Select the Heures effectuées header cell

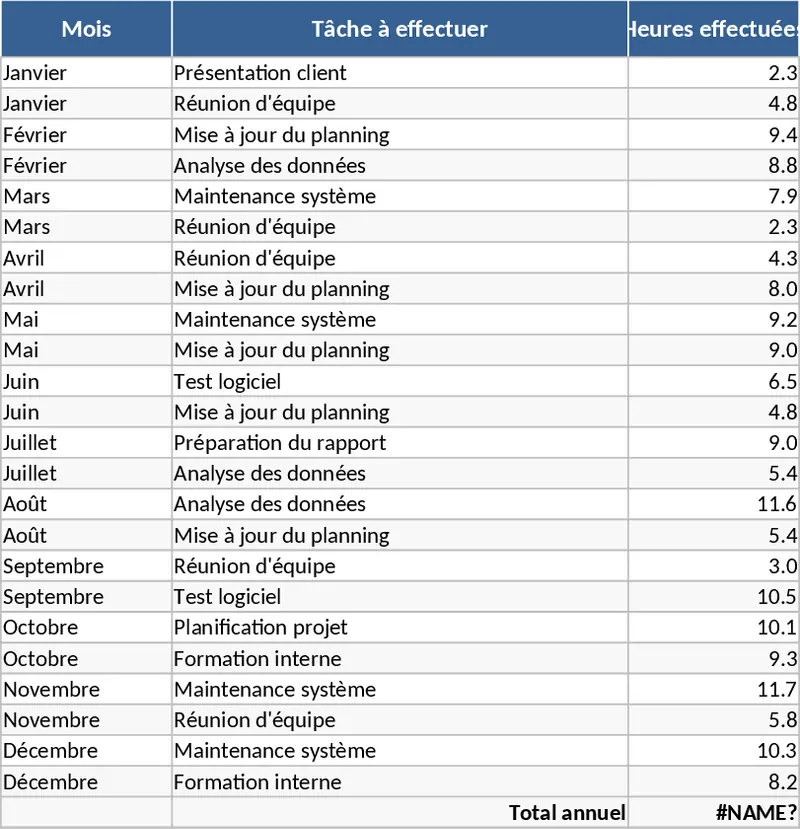click(x=713, y=29)
